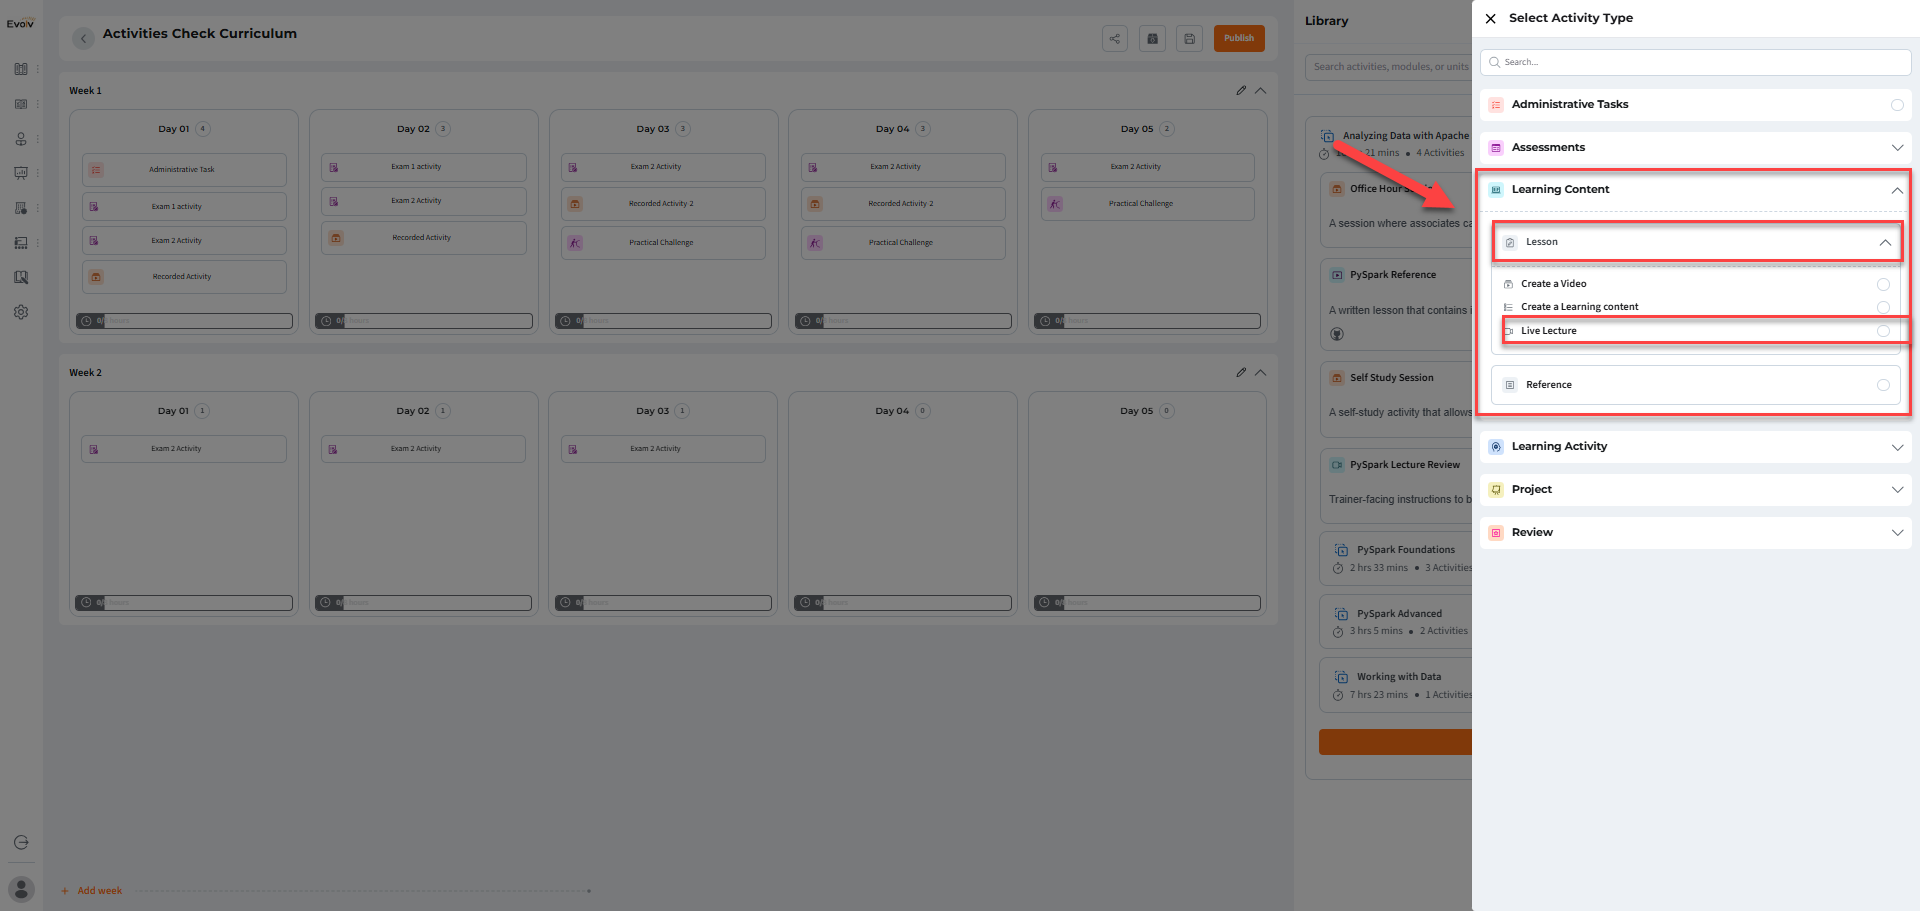Click the hours progress bar under Week 1 Day 01
Screen dimensions: 1920x911
184,321
